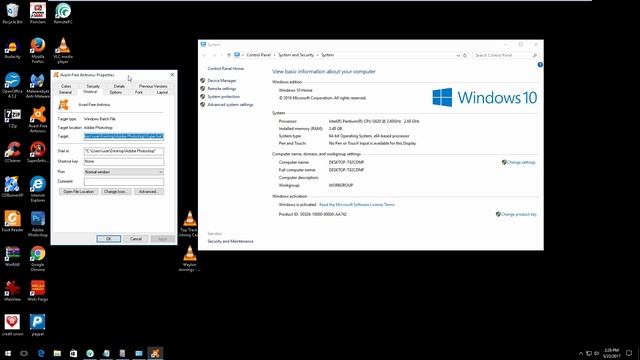The height and width of the screenshot is (360, 640).
Task: Expand the Run Normal window dropdown
Action: coord(124,172)
